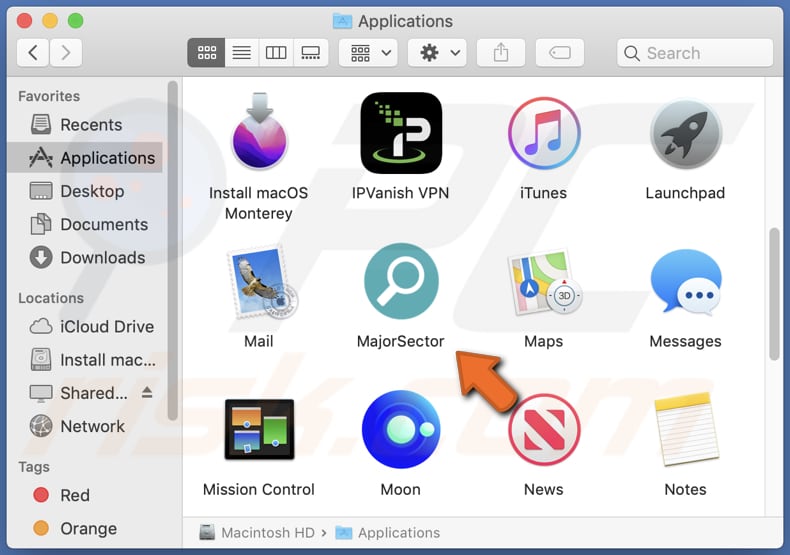The height and width of the screenshot is (555, 790).
Task: Open the IPVanish VPN app icon
Action: click(401, 133)
